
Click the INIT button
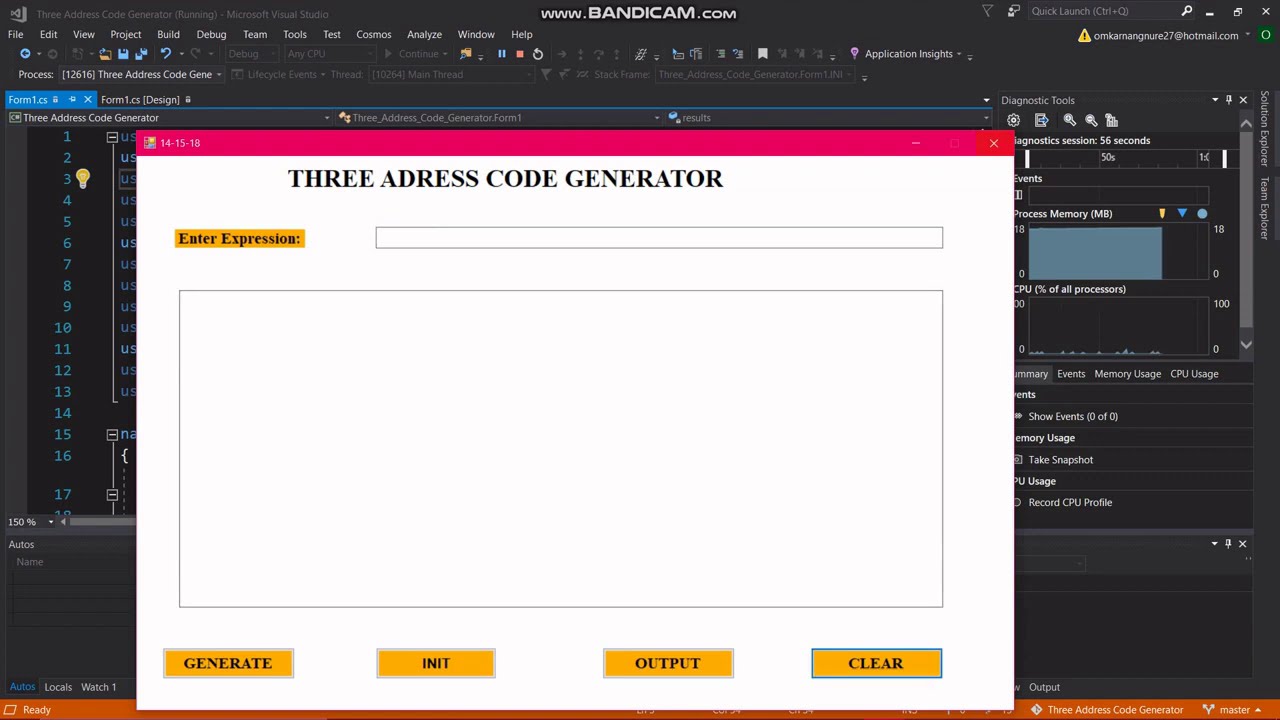pyautogui.click(x=436, y=663)
